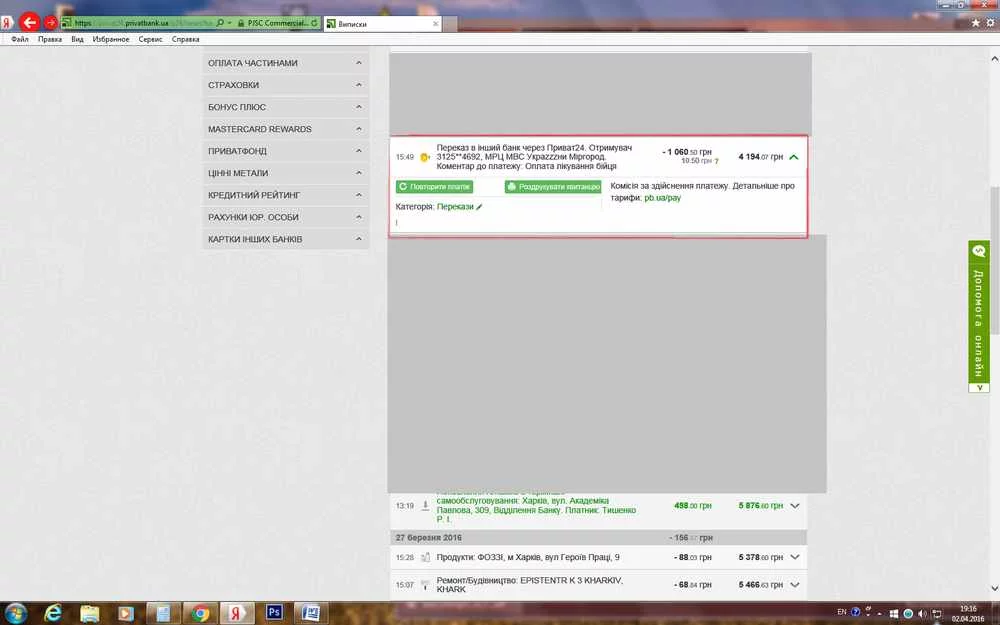This screenshot has width=1000, height=625.
Task: Open the address bar search magnifier
Action: (x=220, y=23)
